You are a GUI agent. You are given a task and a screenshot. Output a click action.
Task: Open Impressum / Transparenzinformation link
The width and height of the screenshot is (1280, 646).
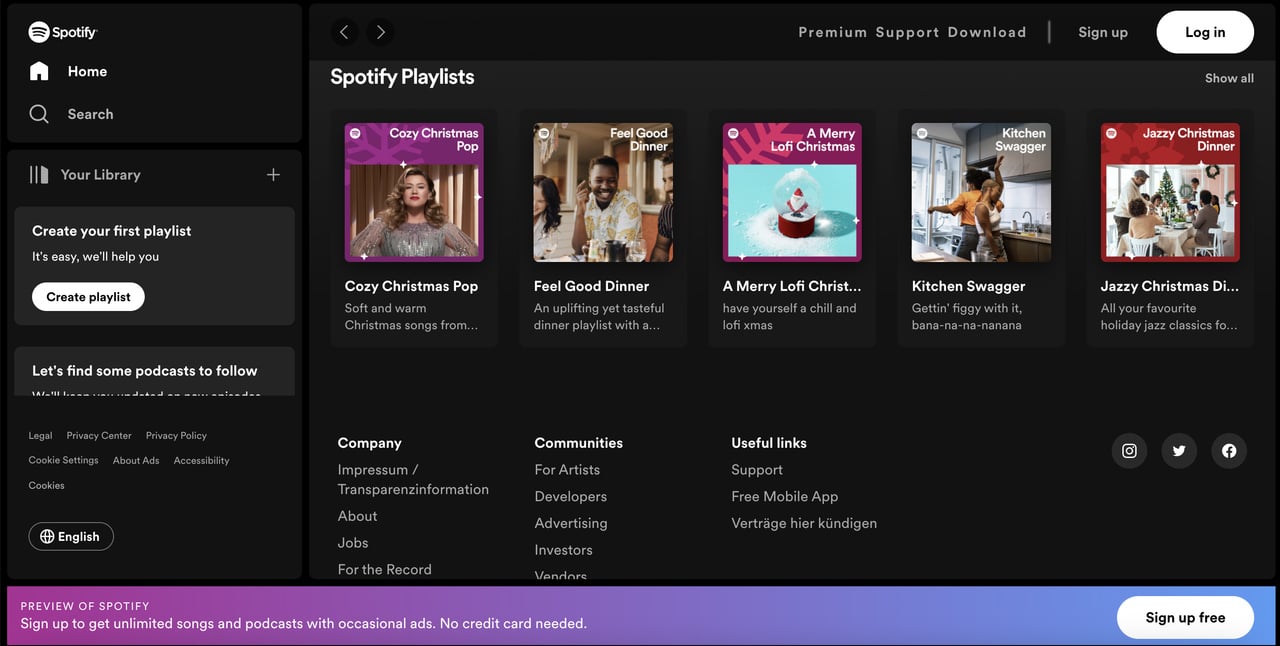[x=413, y=480]
